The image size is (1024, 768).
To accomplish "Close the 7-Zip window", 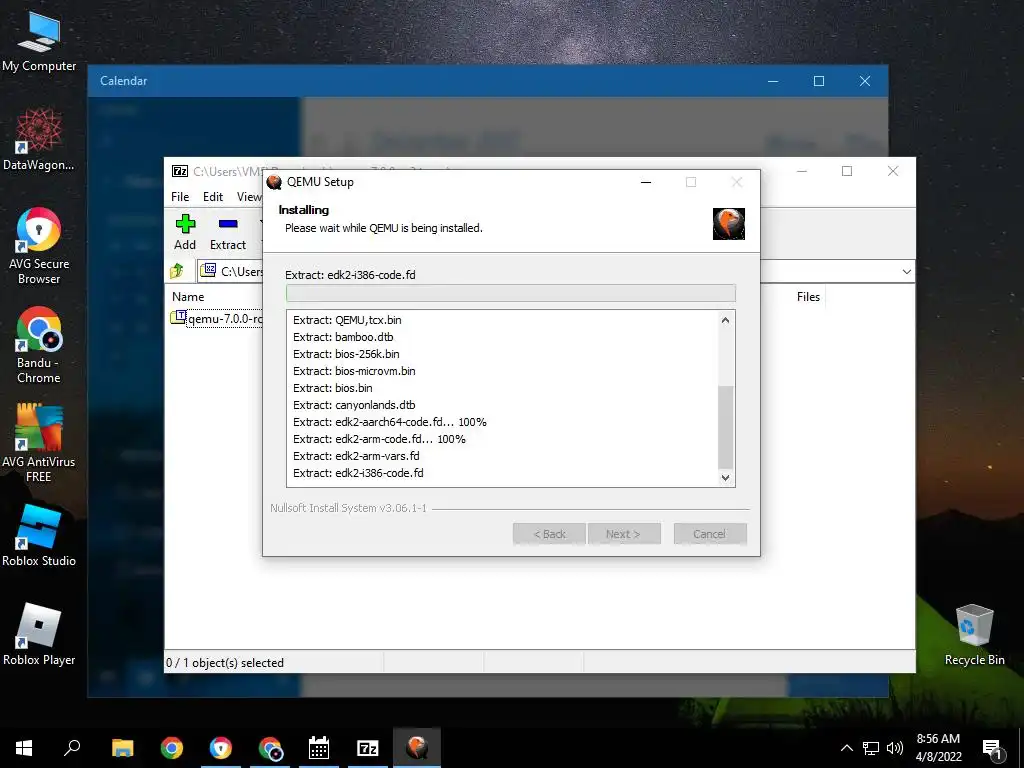I will [893, 171].
